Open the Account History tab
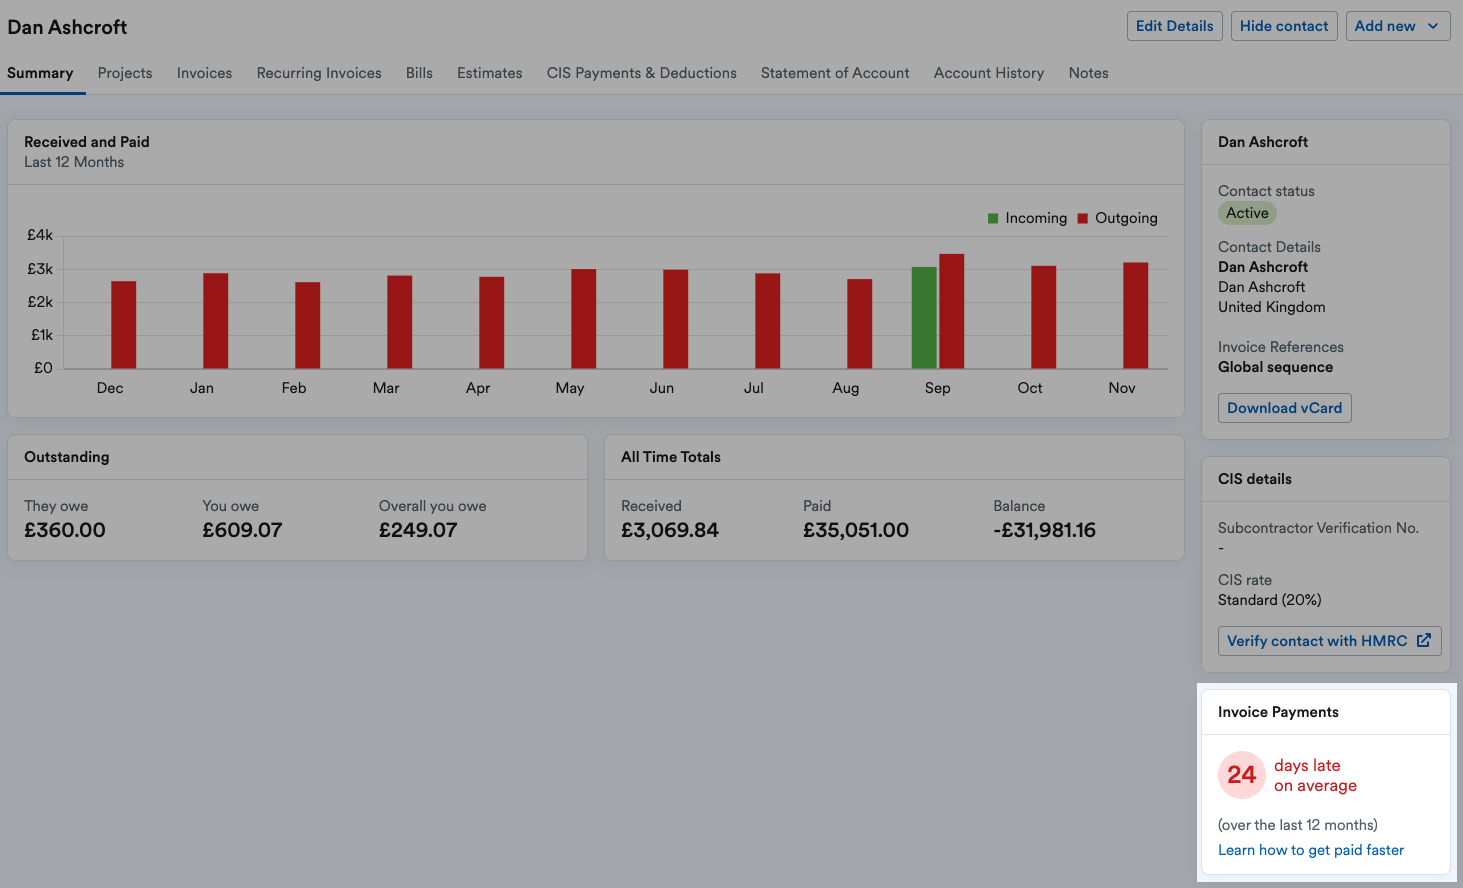The image size is (1463, 888). coord(989,73)
